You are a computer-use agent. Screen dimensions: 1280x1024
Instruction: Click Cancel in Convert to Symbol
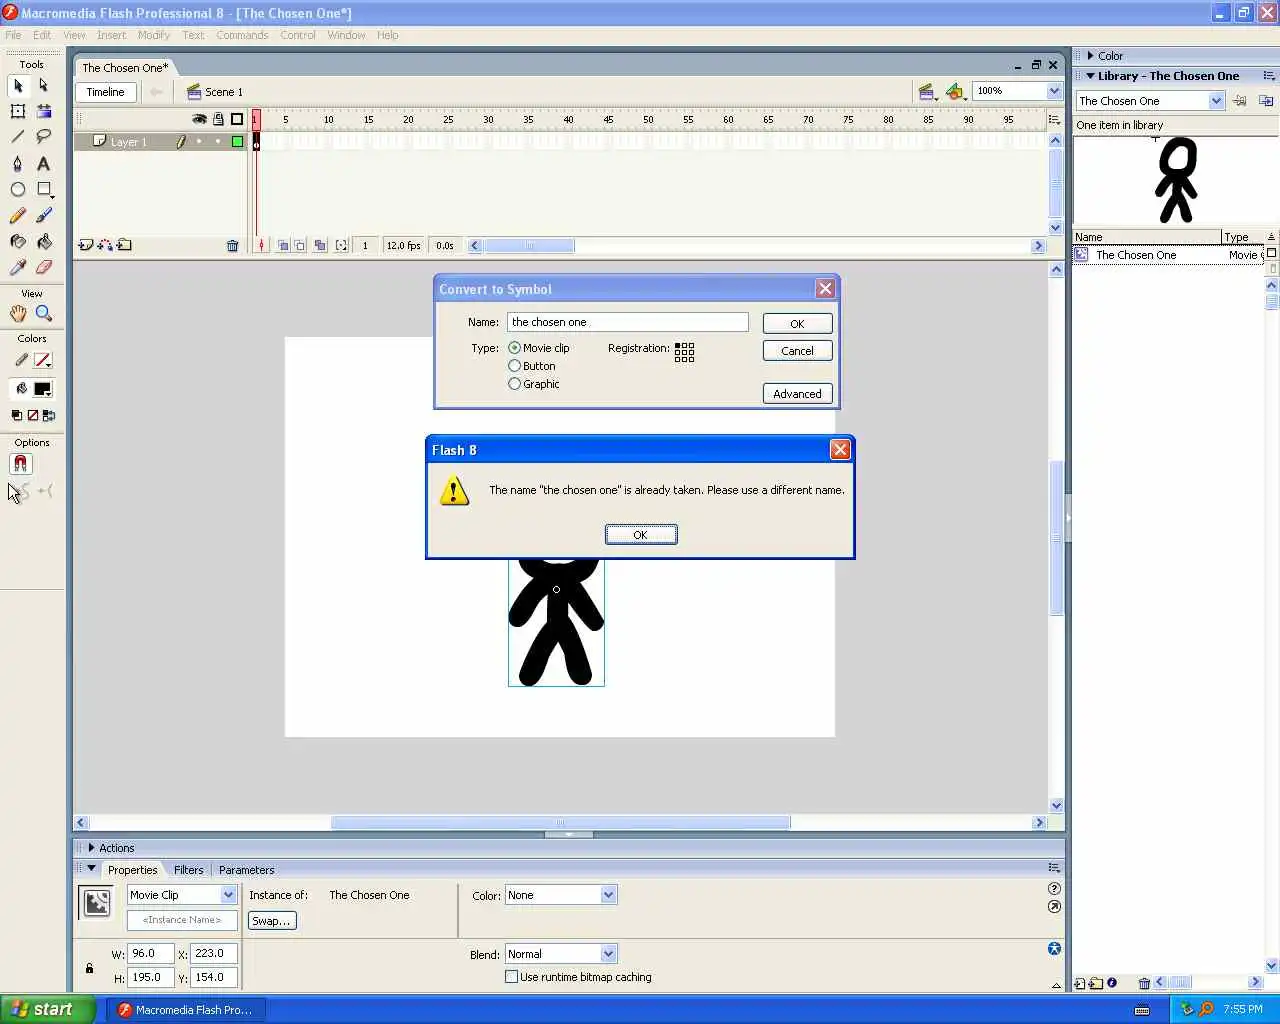pyautogui.click(x=797, y=351)
